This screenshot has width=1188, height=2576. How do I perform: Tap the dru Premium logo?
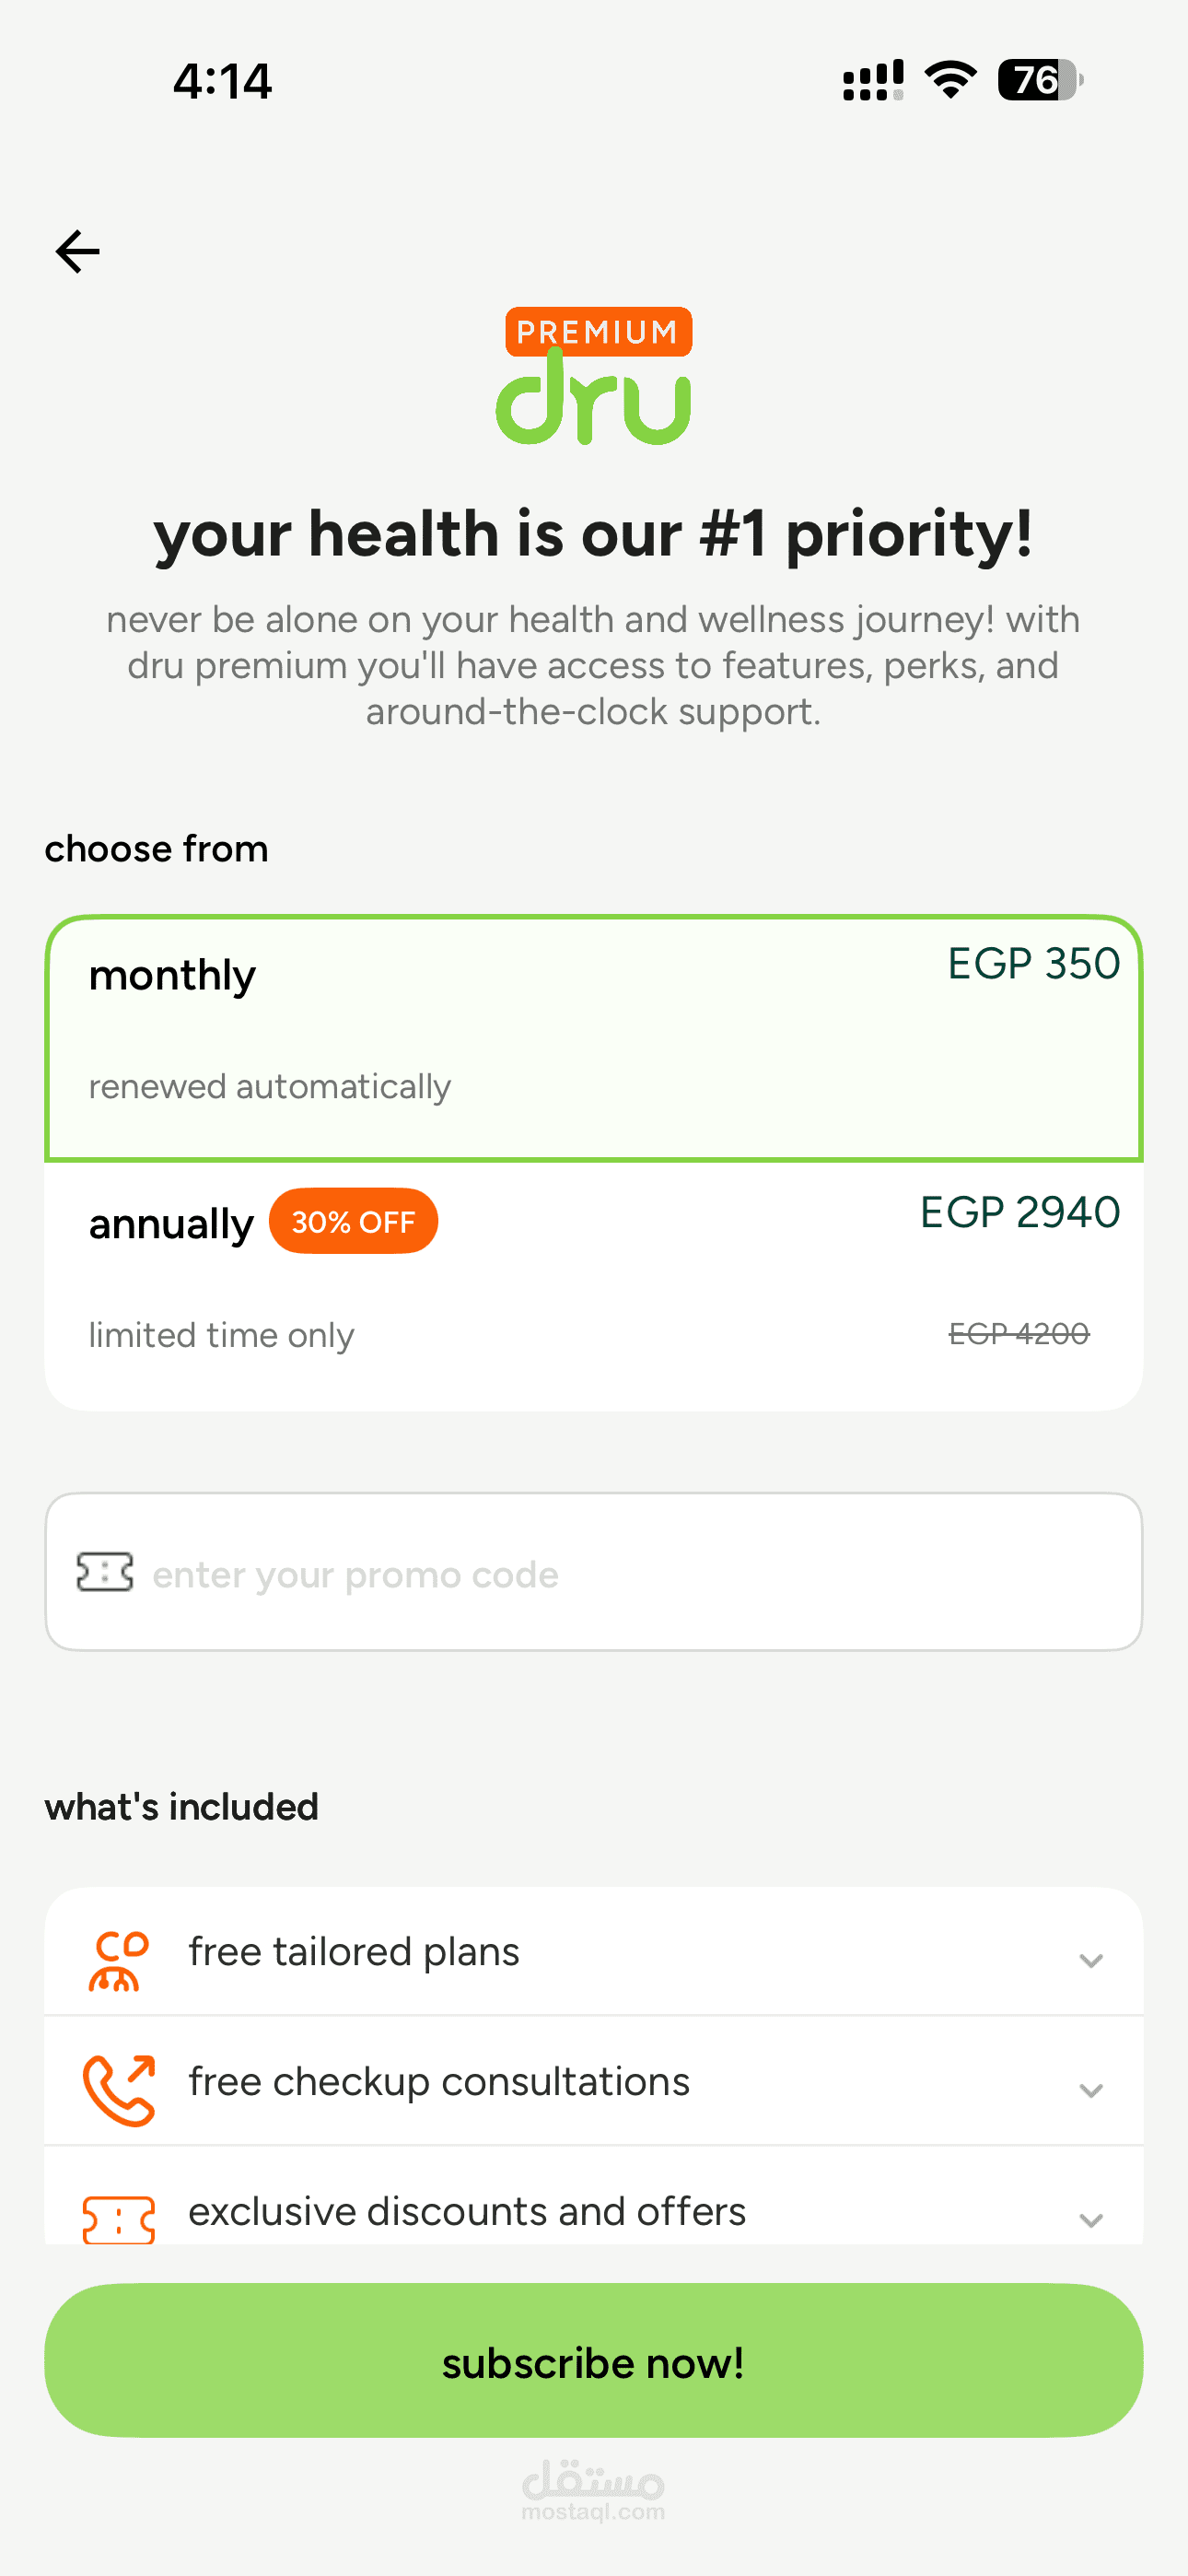tap(594, 377)
